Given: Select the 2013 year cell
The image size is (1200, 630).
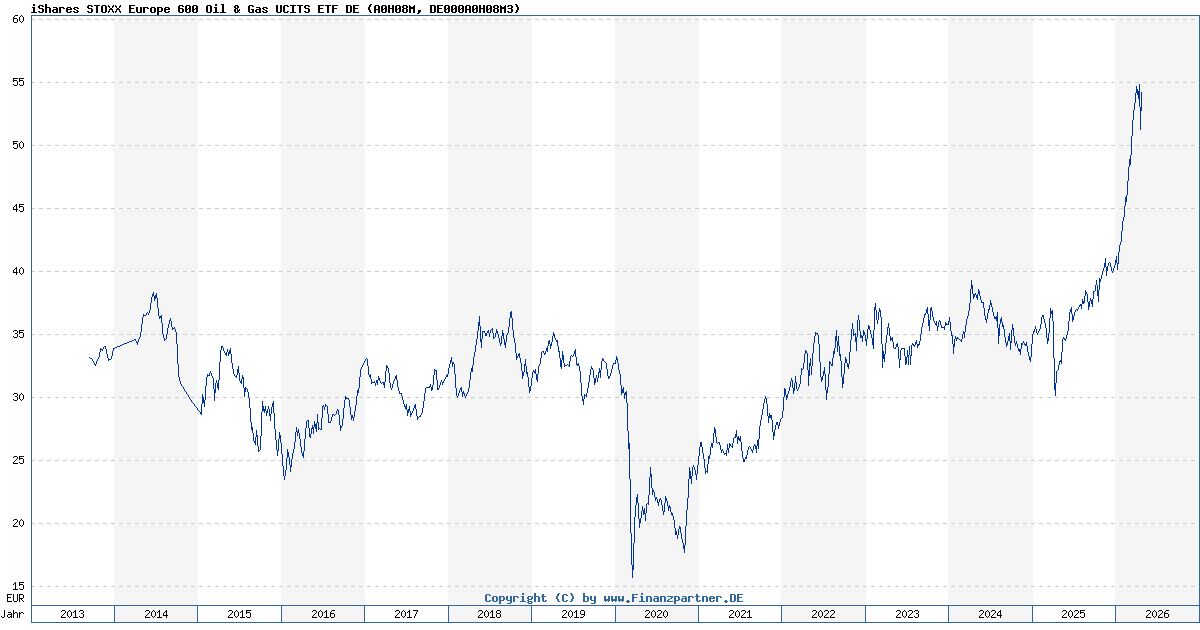Looking at the screenshot, I should pos(74,615).
